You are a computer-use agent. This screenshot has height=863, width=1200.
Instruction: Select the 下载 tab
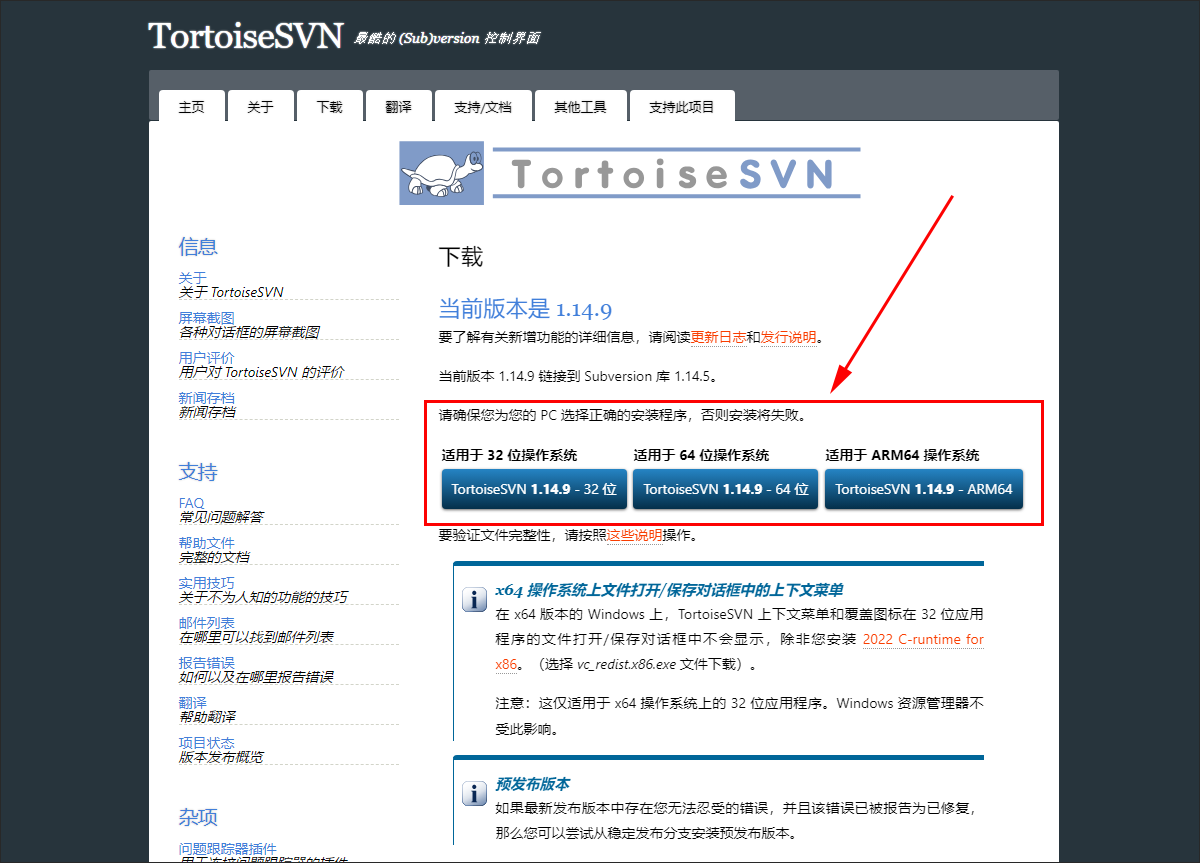pos(329,106)
